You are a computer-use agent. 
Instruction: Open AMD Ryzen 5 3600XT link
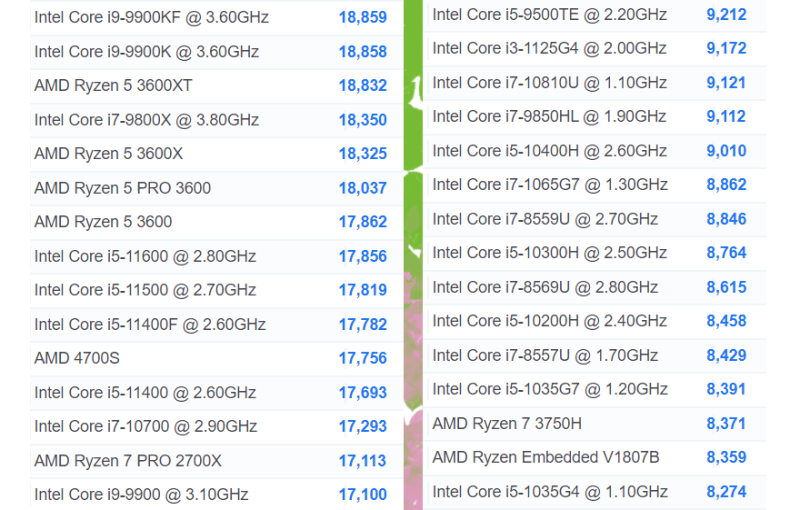click(113, 85)
